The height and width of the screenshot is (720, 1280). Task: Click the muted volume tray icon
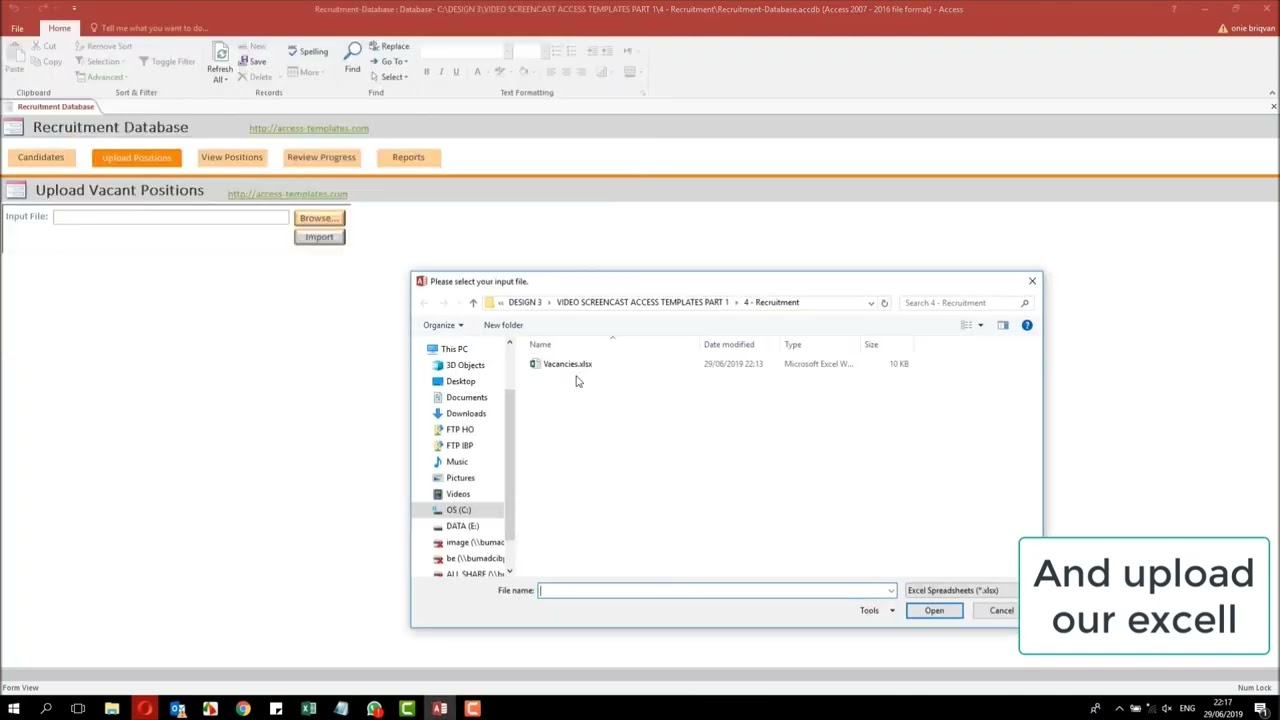click(1166, 709)
